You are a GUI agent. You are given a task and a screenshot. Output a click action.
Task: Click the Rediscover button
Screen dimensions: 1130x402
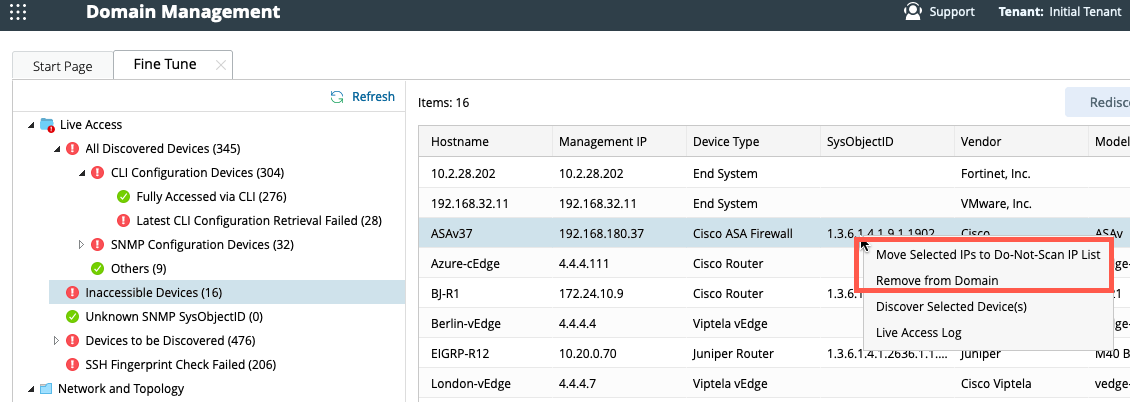1098,102
